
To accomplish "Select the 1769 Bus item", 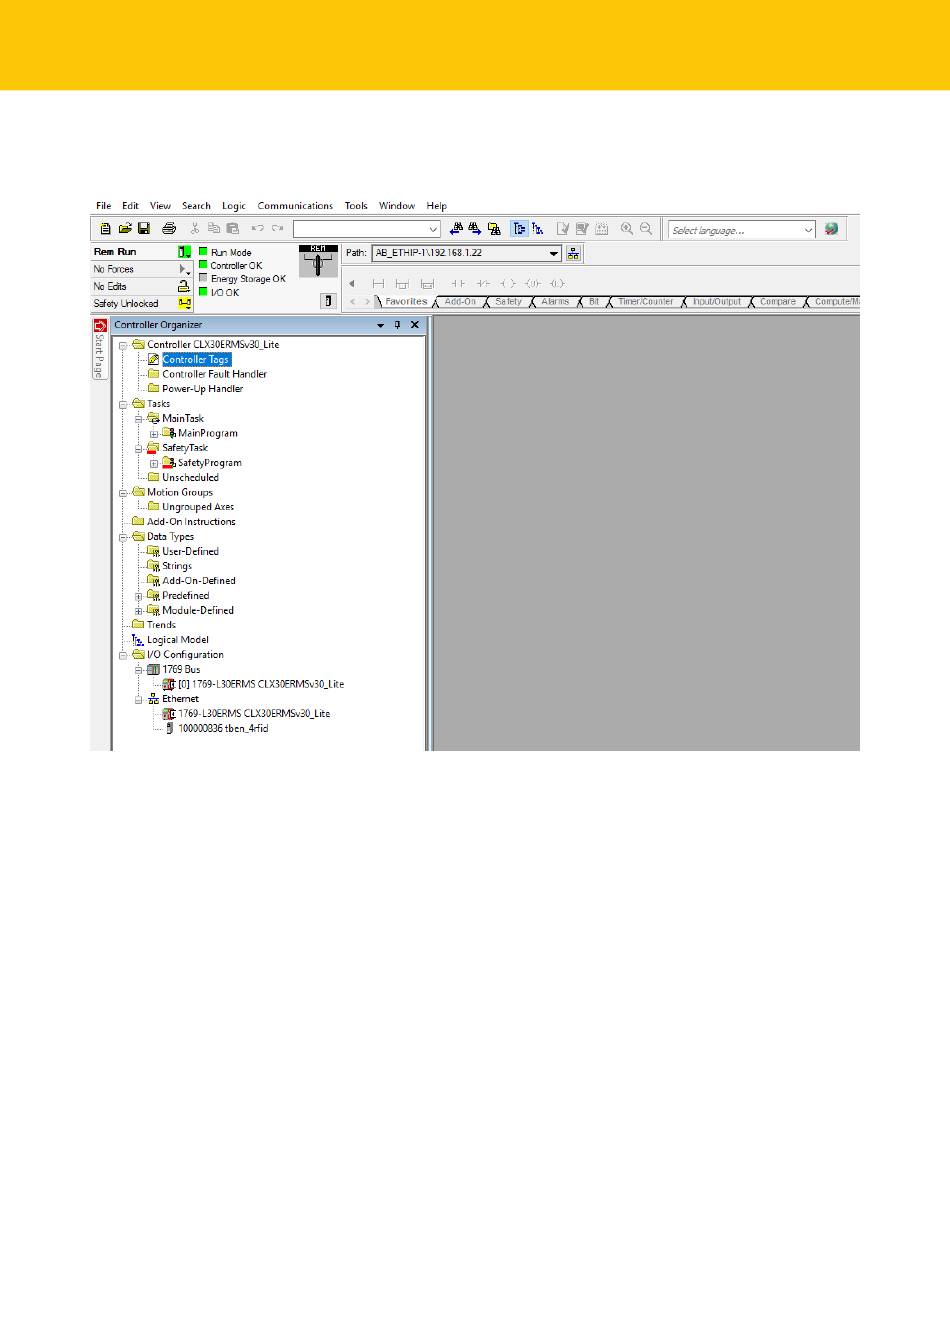I will pyautogui.click(x=181, y=670).
